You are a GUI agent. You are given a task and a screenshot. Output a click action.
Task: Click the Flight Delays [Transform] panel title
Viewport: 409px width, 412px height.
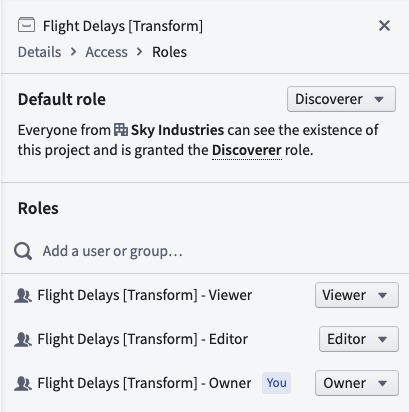click(123, 26)
